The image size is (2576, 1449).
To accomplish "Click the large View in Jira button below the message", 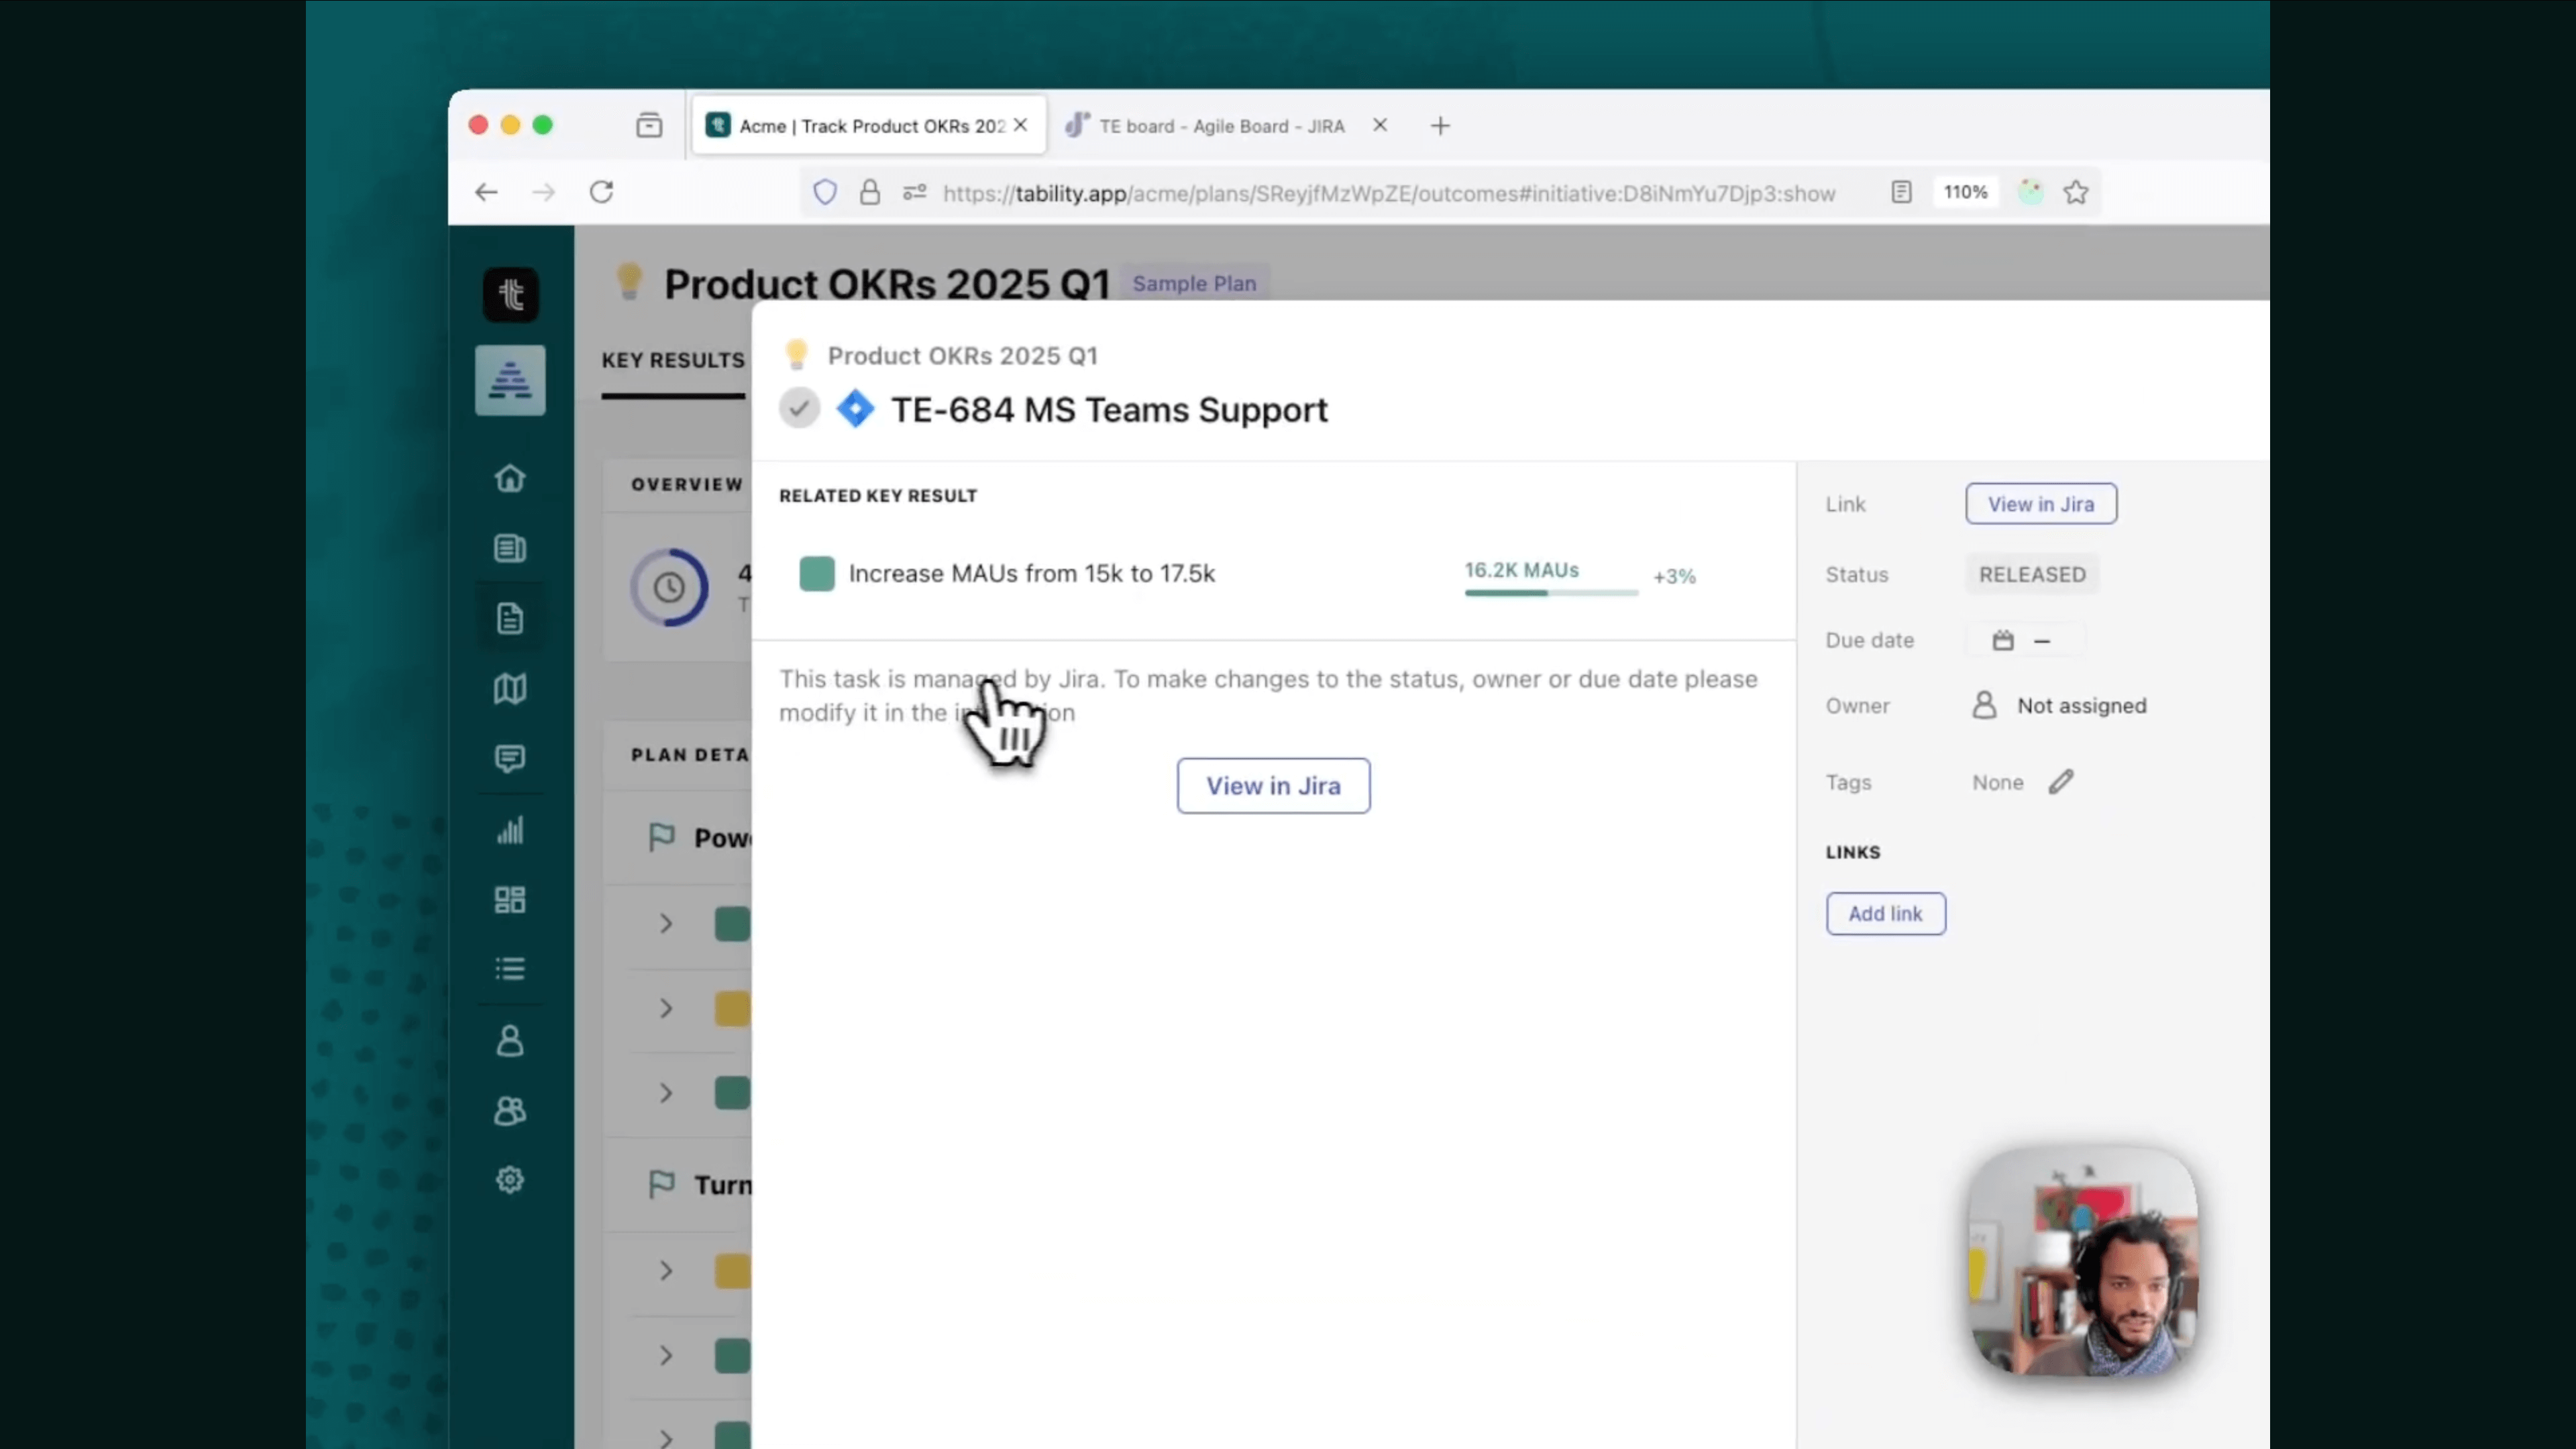I will 1273,786.
